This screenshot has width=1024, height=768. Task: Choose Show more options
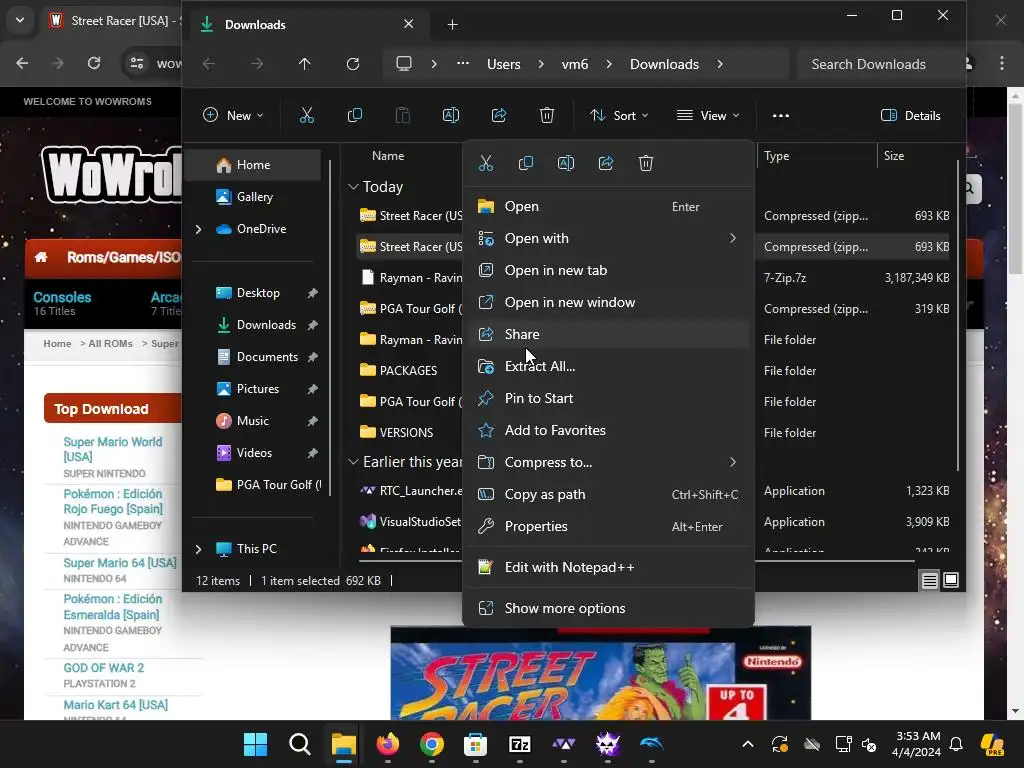(x=609, y=609)
